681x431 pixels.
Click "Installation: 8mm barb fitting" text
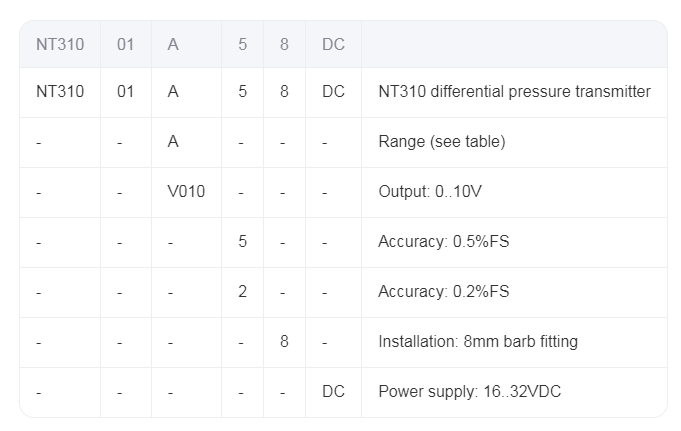tap(477, 342)
